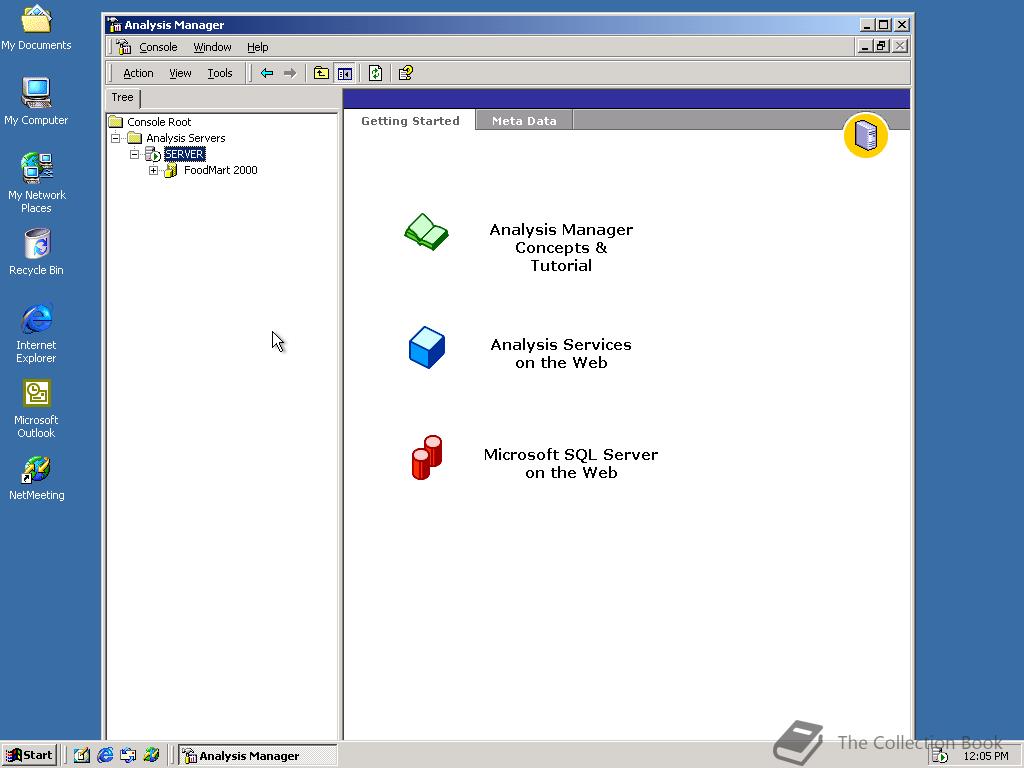Select FoodMart 2000 label in tree
This screenshot has width=1024, height=768.
pyautogui.click(x=221, y=170)
